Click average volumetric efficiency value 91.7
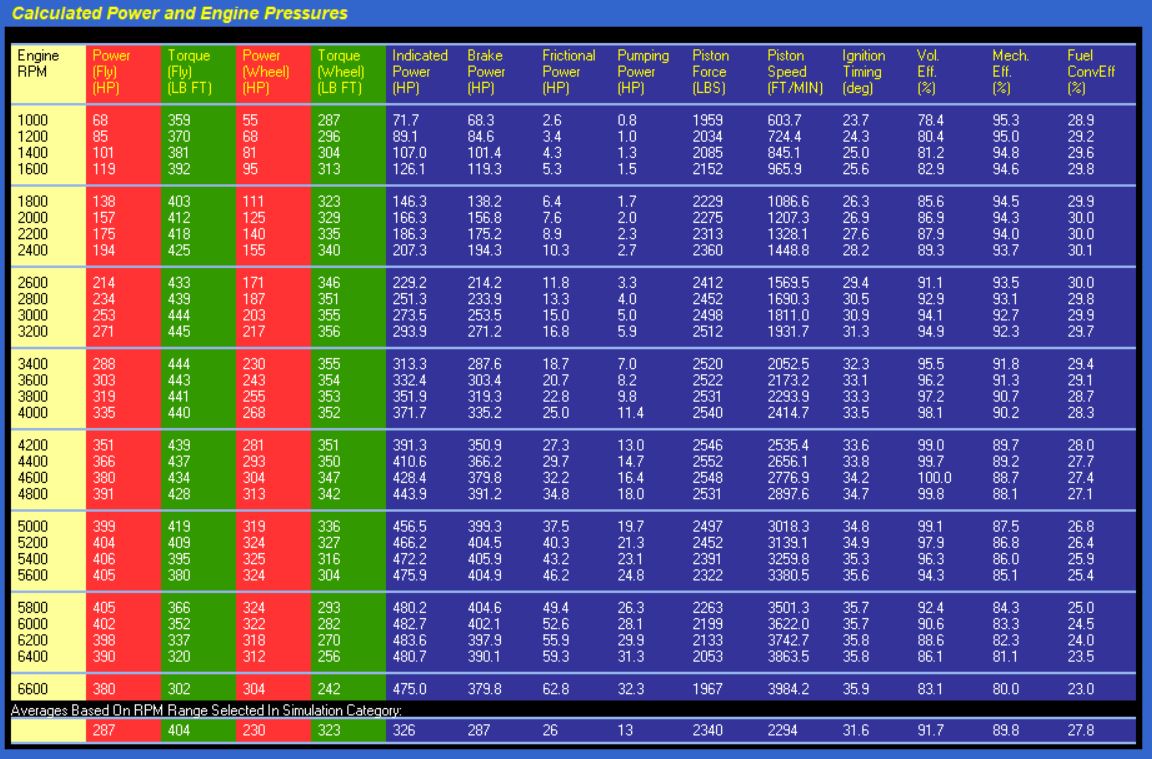 click(930, 730)
